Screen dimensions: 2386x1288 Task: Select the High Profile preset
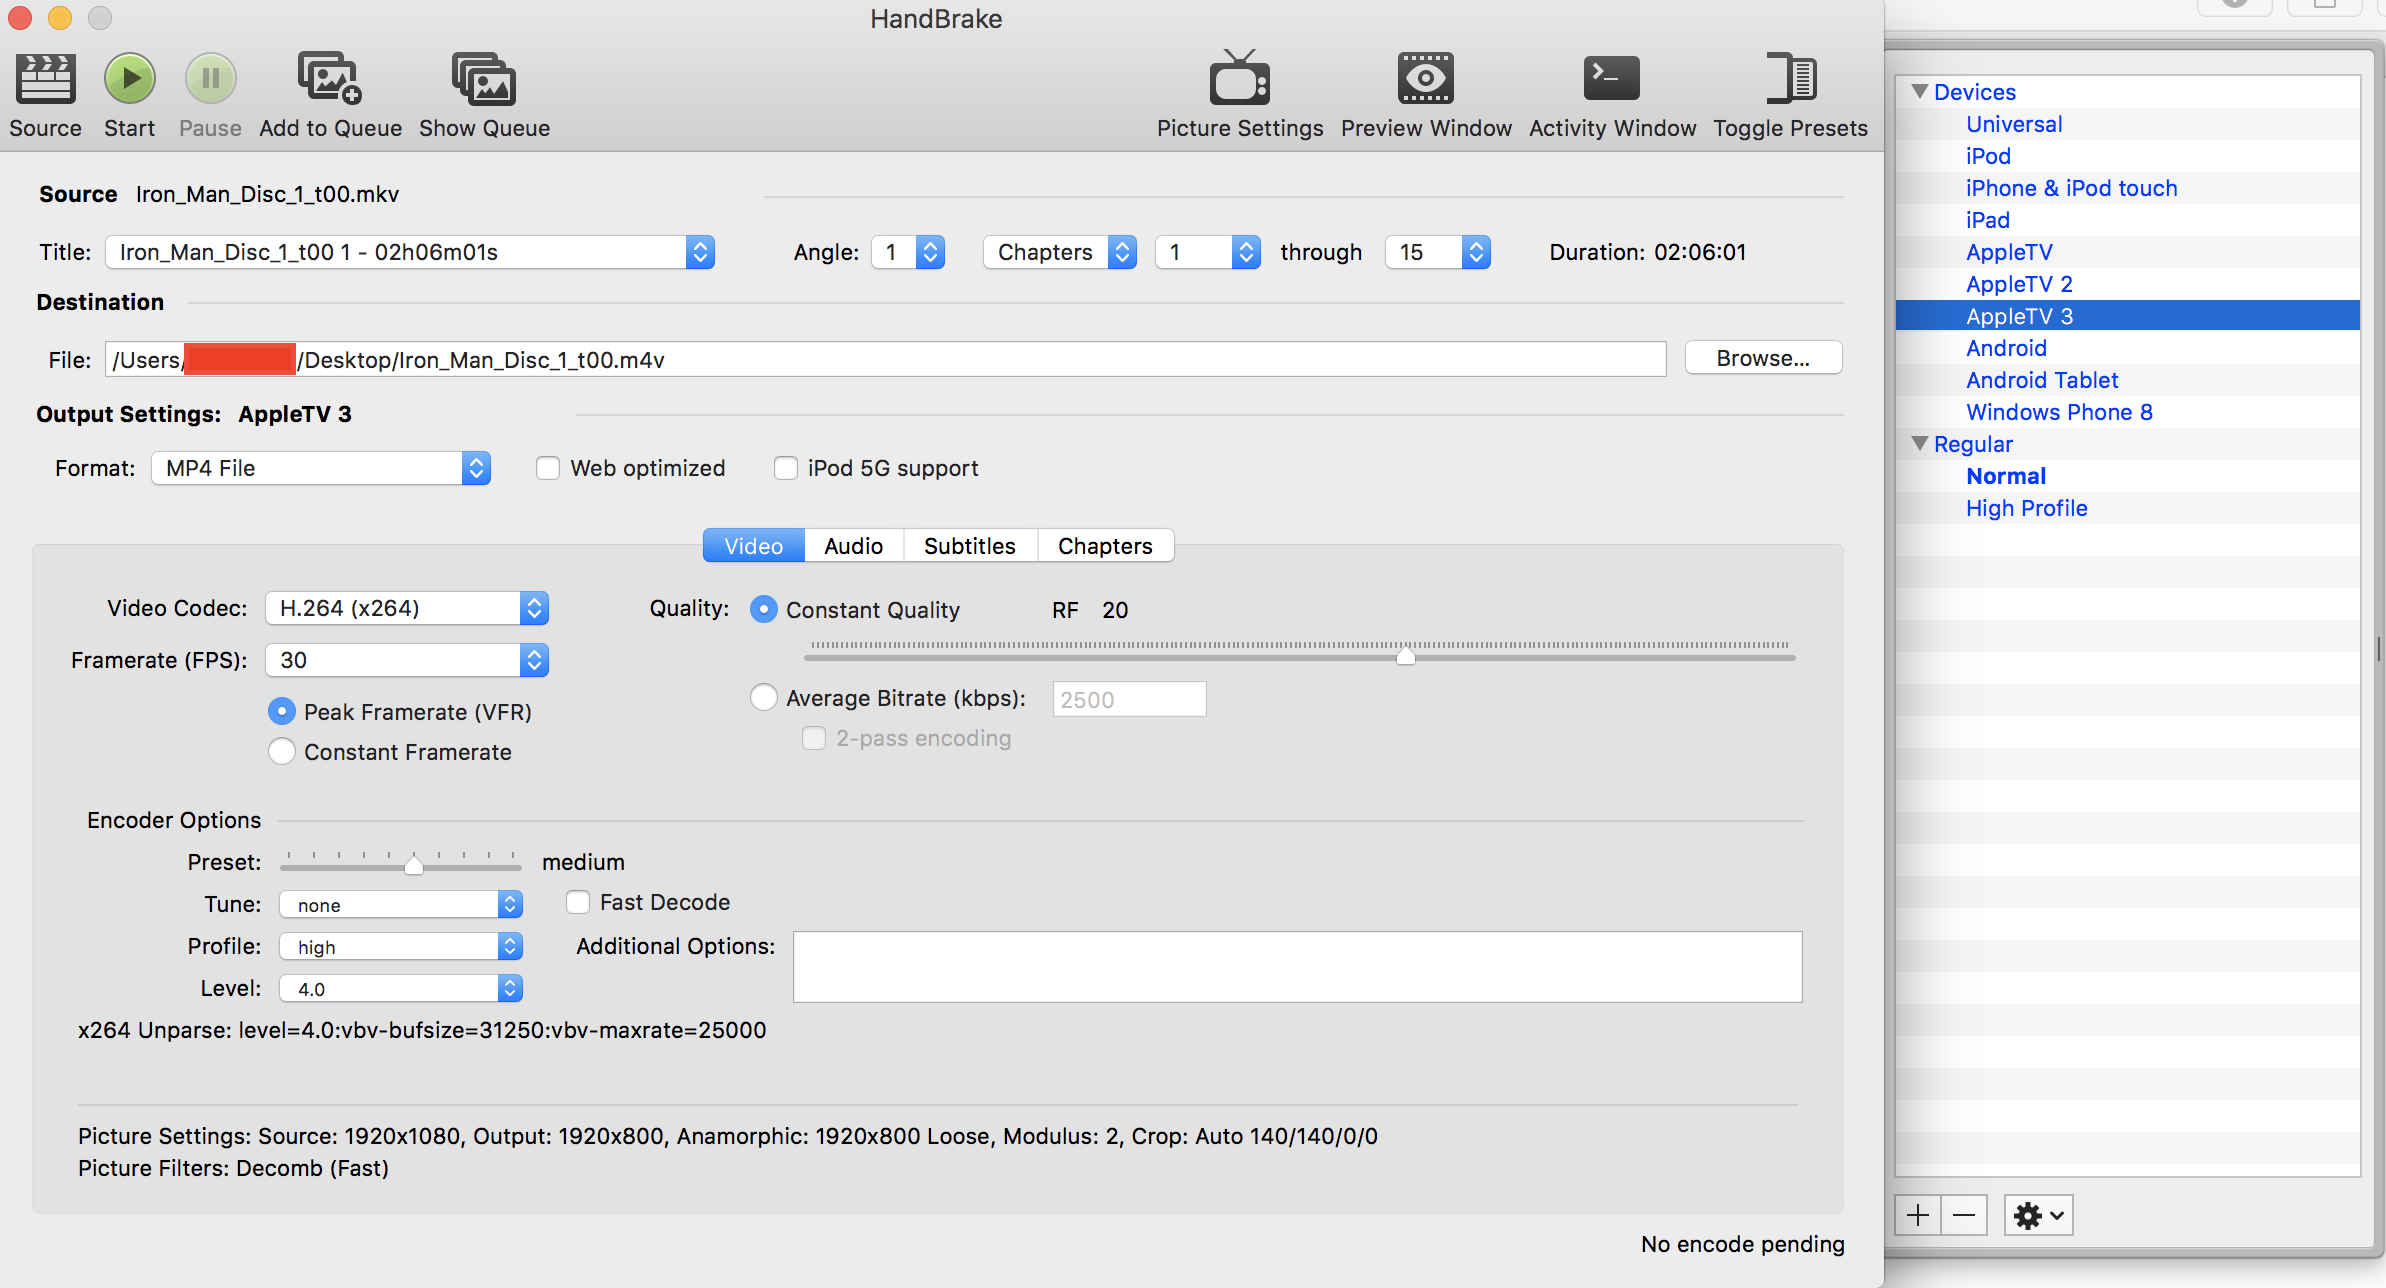click(x=2026, y=508)
